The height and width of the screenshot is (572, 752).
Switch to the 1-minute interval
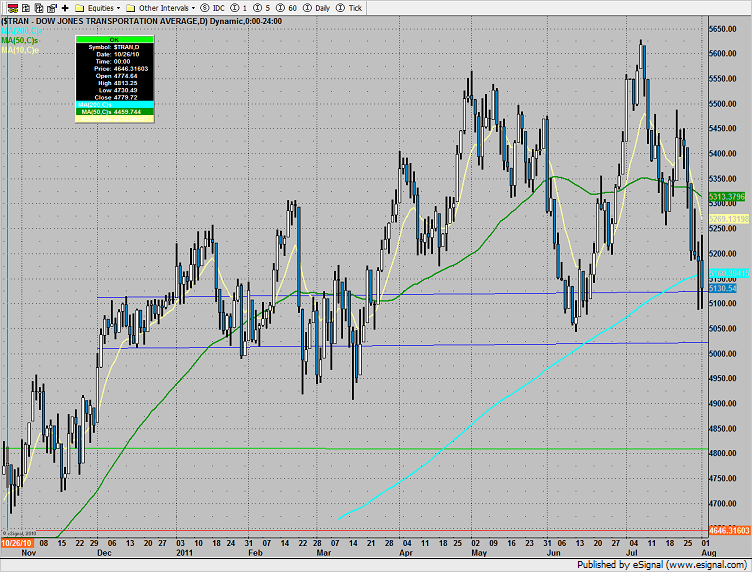point(239,8)
